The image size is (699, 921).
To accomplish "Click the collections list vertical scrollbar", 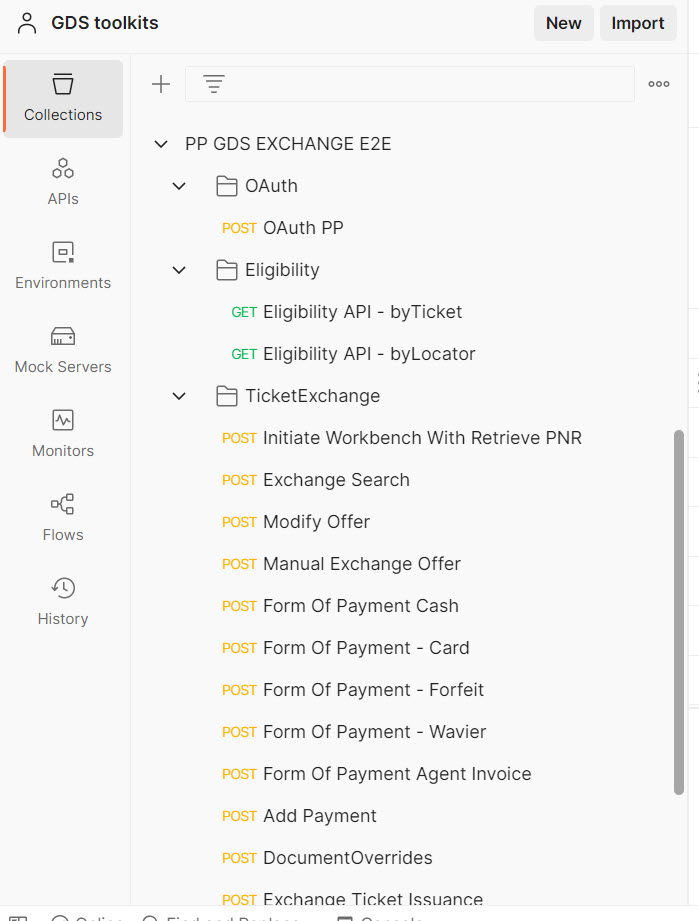I will point(680,610).
